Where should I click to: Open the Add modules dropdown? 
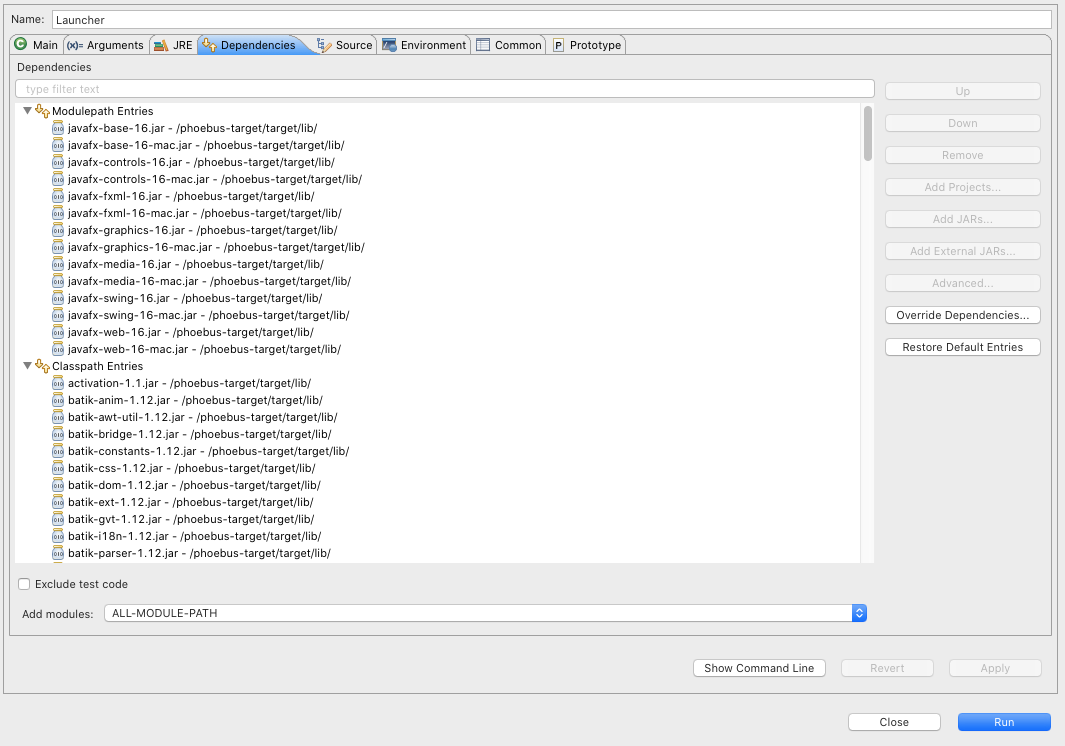(858, 613)
